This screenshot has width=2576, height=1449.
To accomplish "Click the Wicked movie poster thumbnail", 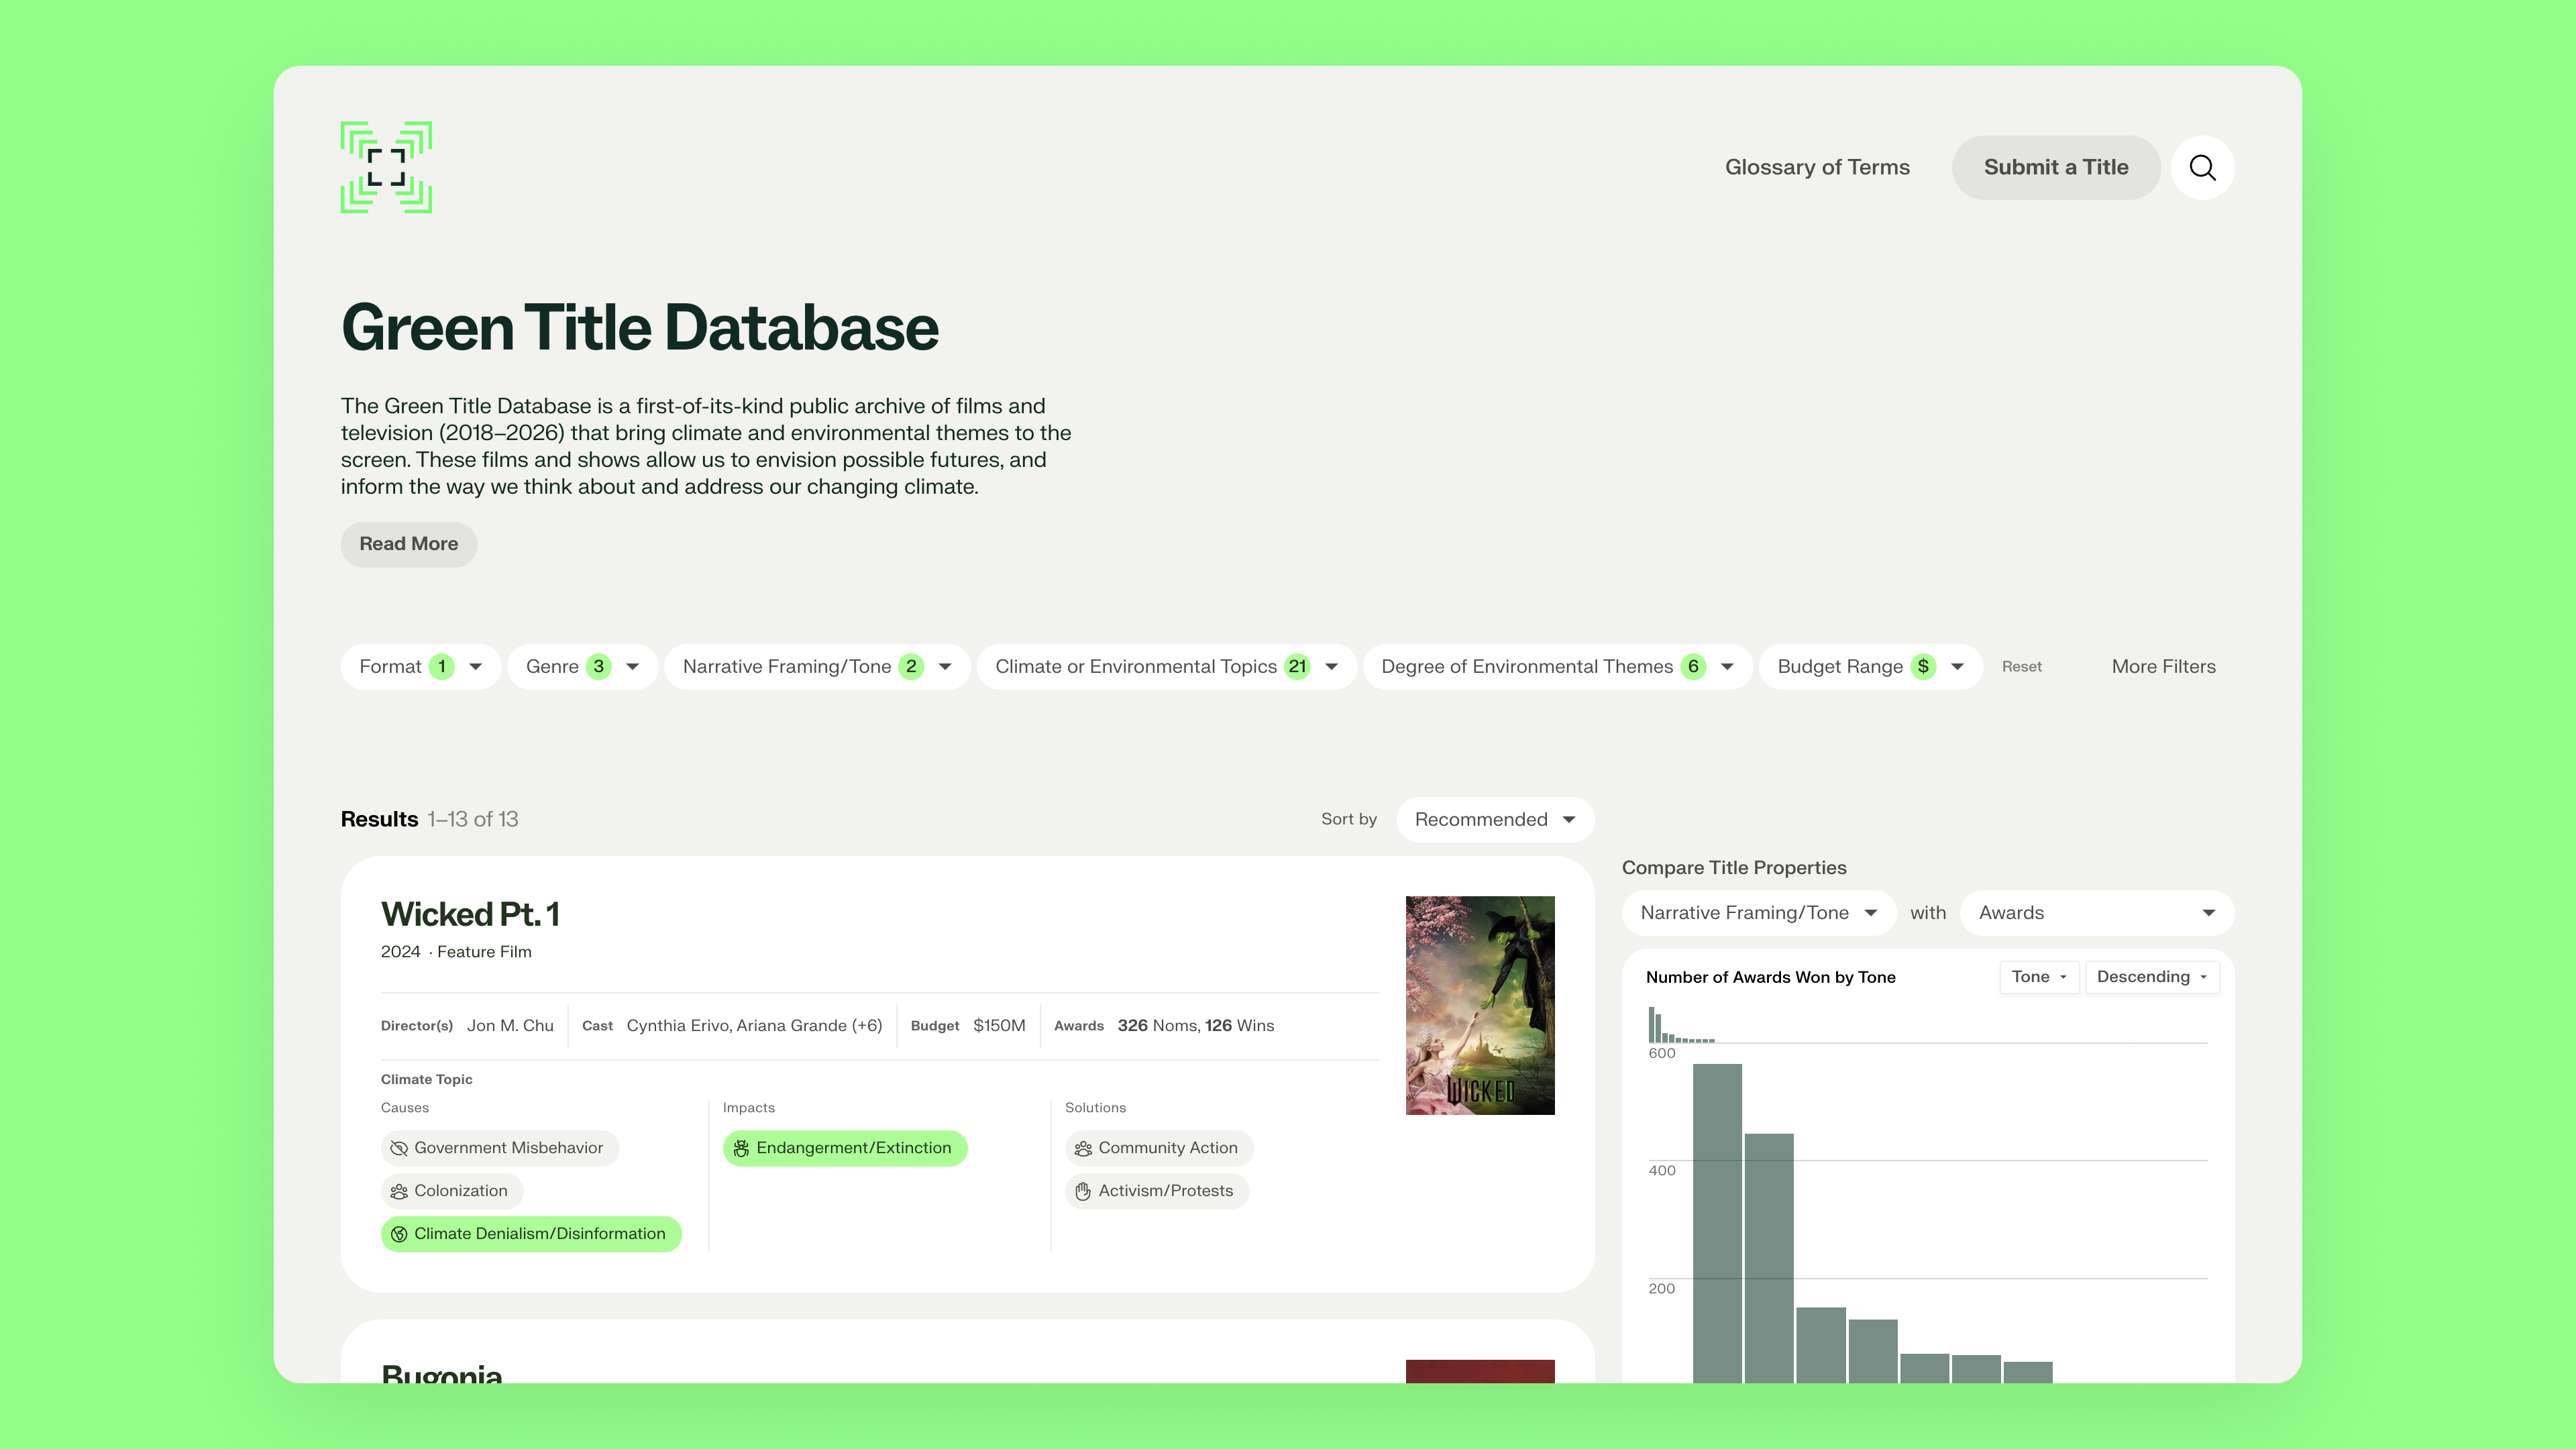I will pos(1480,1005).
